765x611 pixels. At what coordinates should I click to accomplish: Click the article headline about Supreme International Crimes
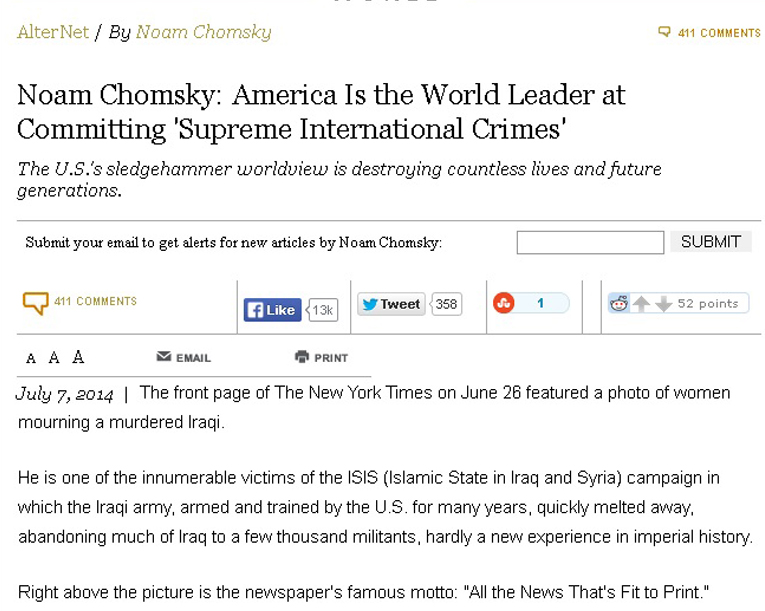point(321,112)
